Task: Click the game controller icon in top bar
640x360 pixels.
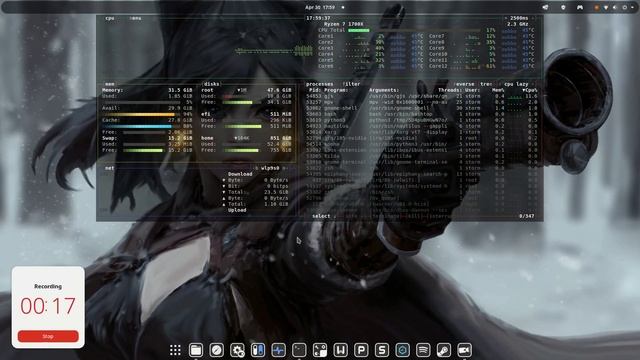Action: (x=580, y=7)
